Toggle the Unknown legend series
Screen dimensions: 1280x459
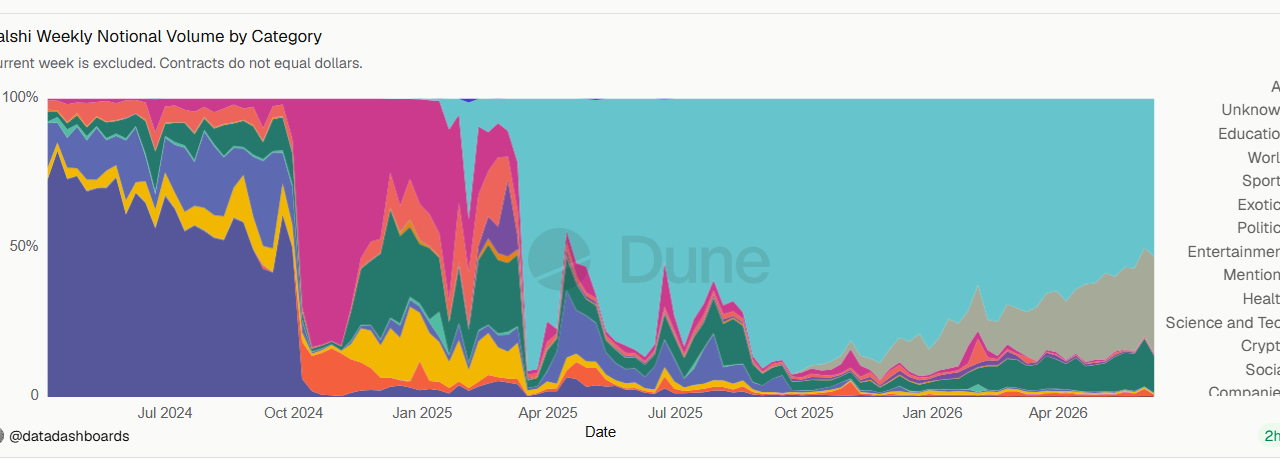[x=1250, y=110]
